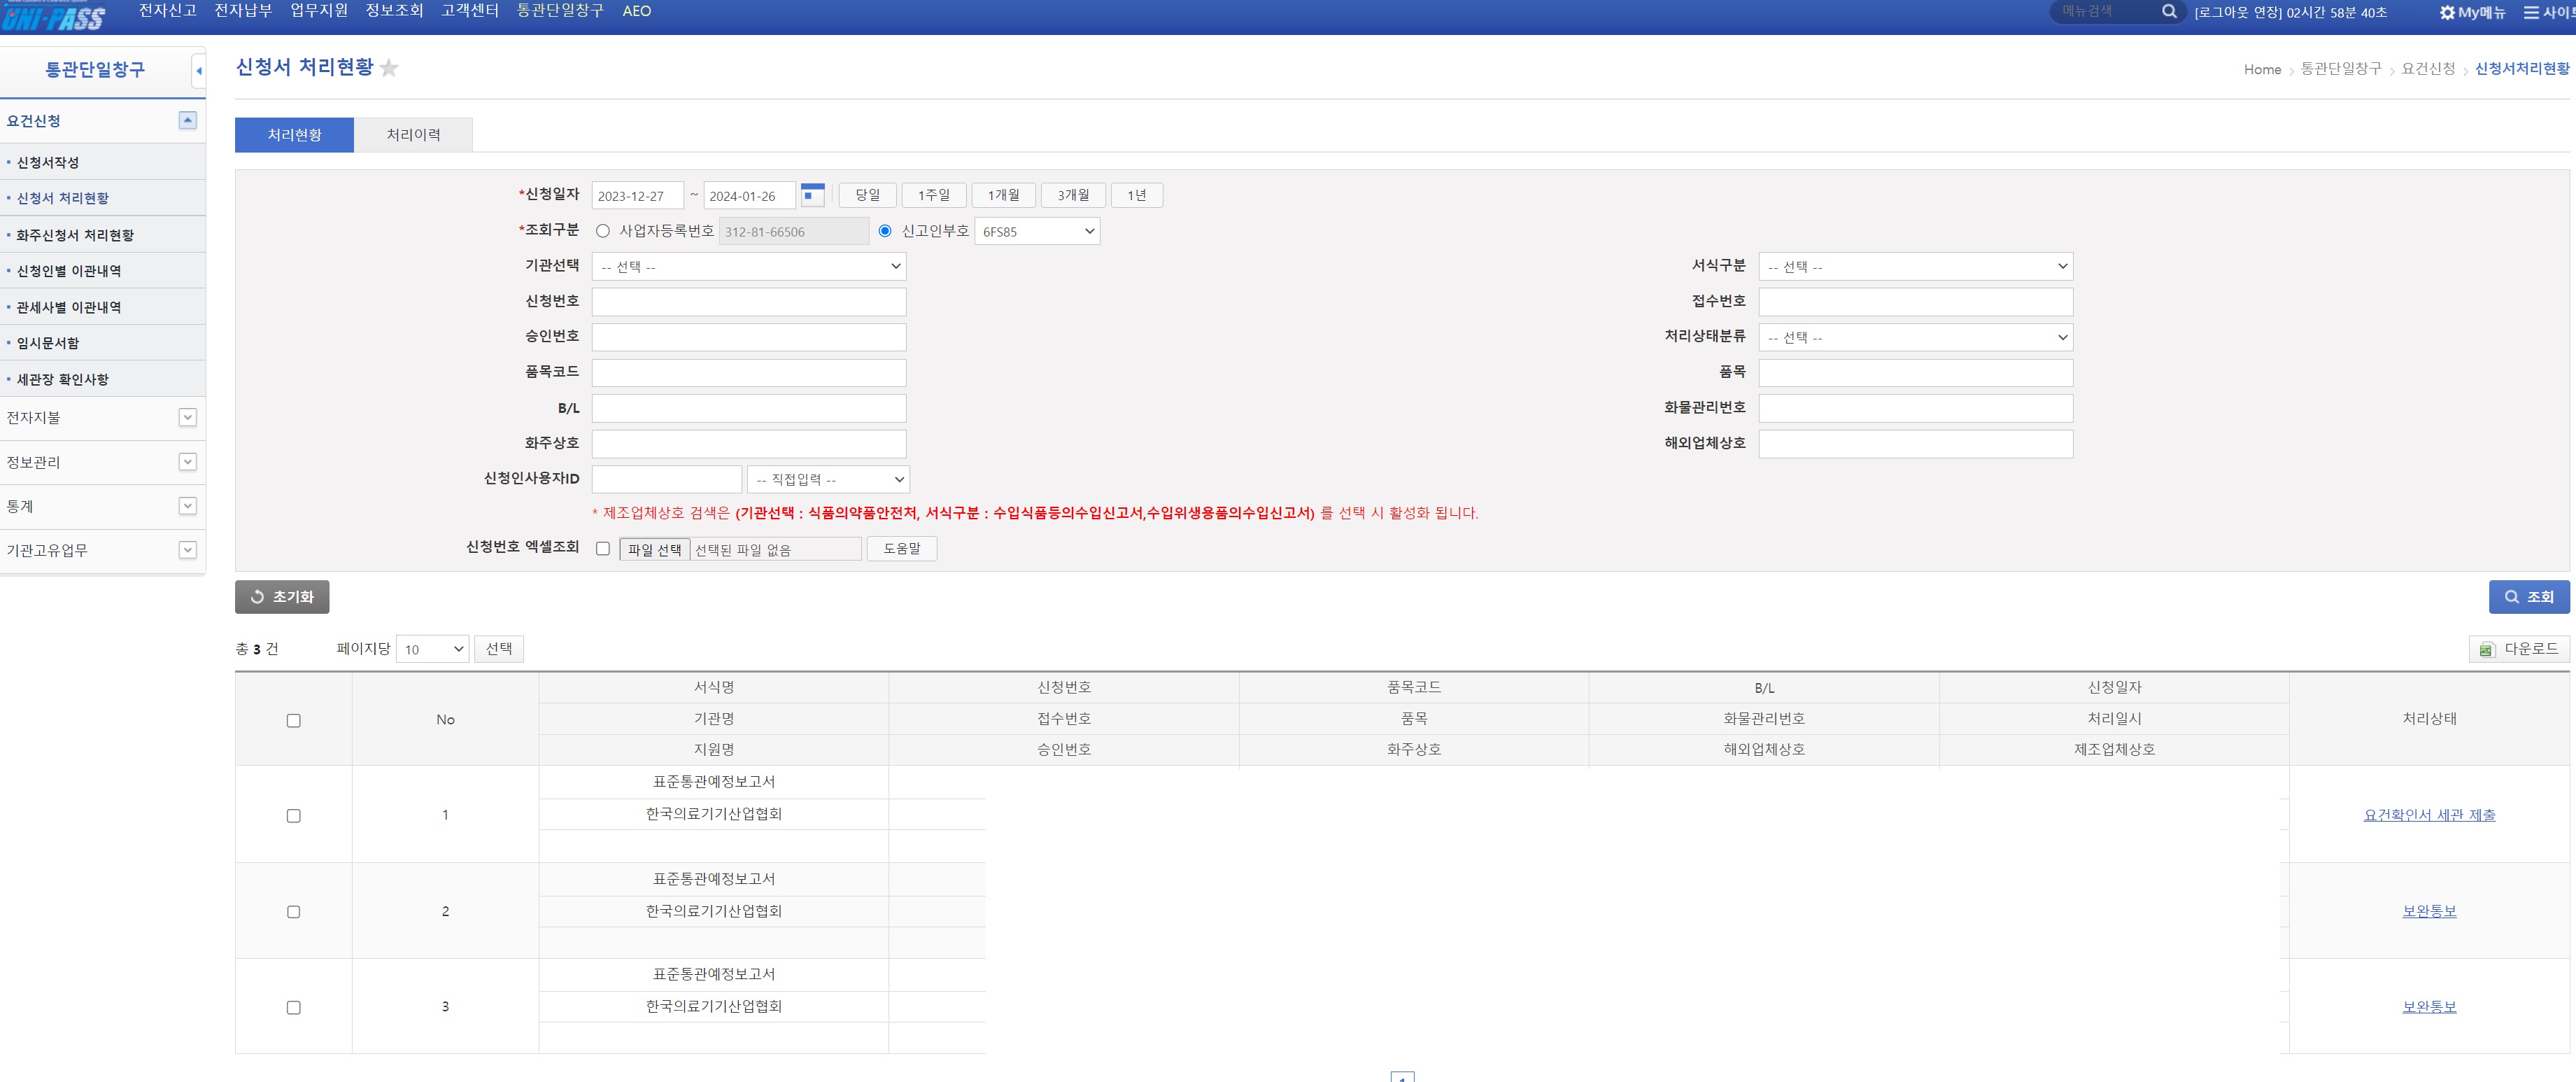Click the 화물관리번호 input field

(1915, 408)
